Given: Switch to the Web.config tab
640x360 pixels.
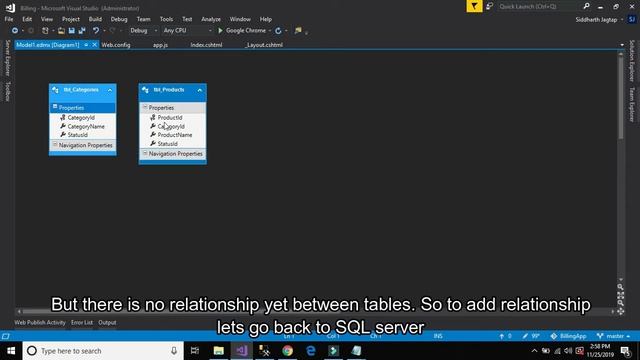Looking at the screenshot, I should 116,45.
